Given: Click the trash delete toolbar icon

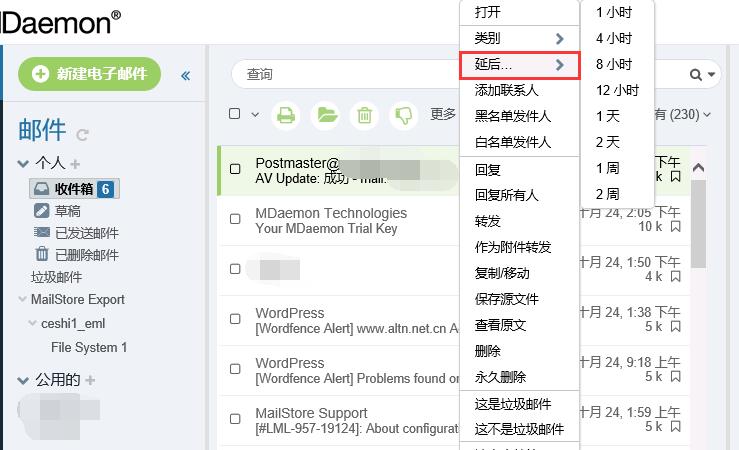Looking at the screenshot, I should point(364,115).
